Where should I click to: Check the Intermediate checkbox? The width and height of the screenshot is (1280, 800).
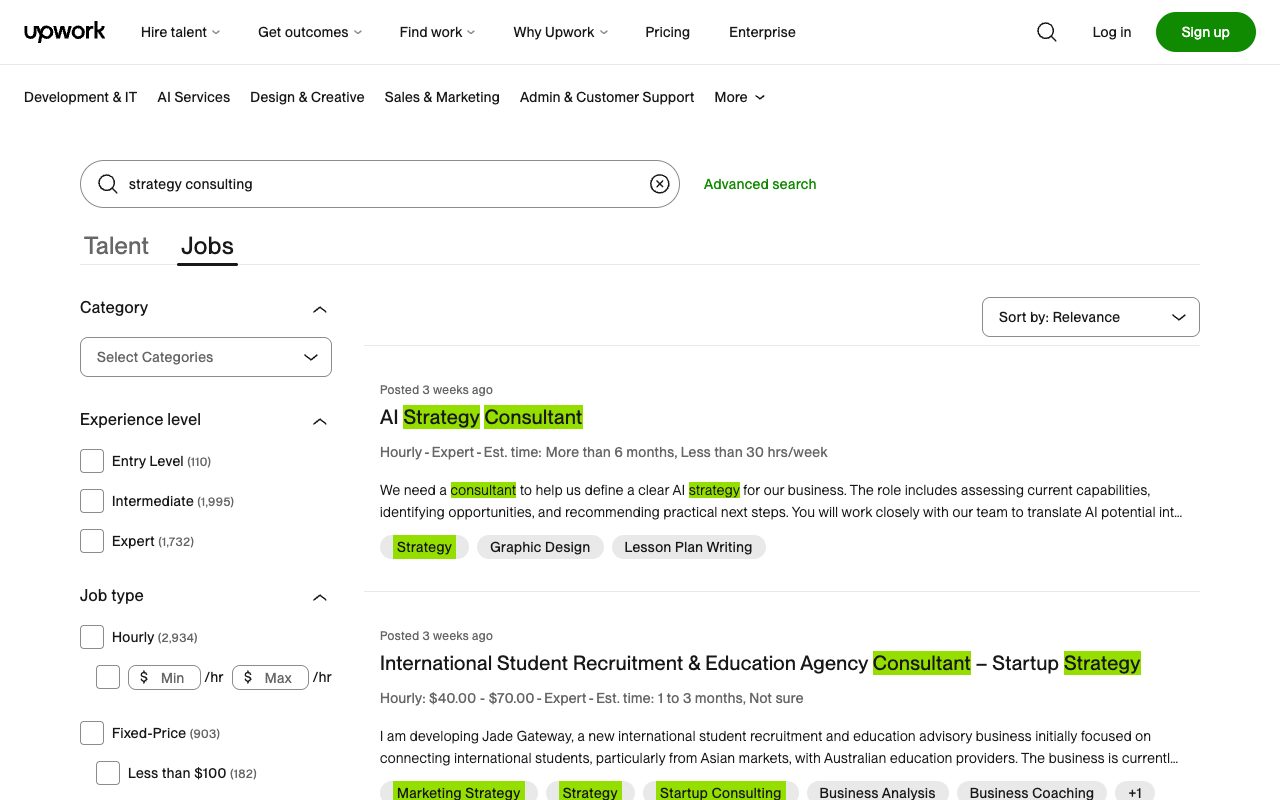pyautogui.click(x=92, y=501)
